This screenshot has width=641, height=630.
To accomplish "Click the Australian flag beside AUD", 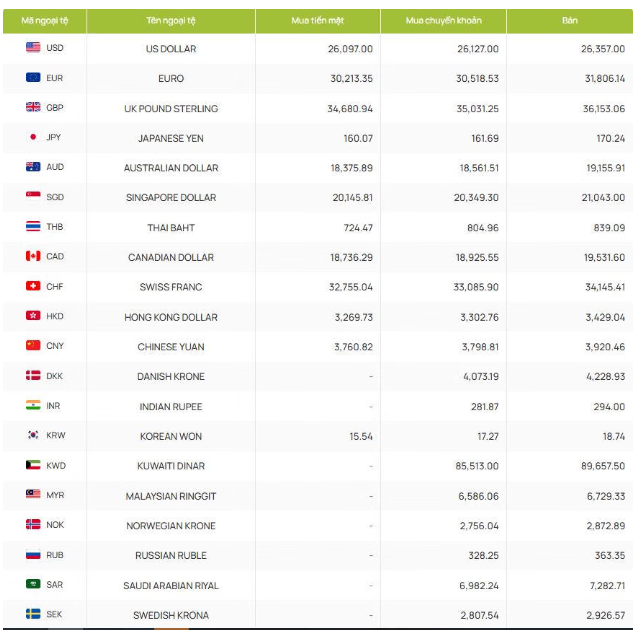I will 33,167.
